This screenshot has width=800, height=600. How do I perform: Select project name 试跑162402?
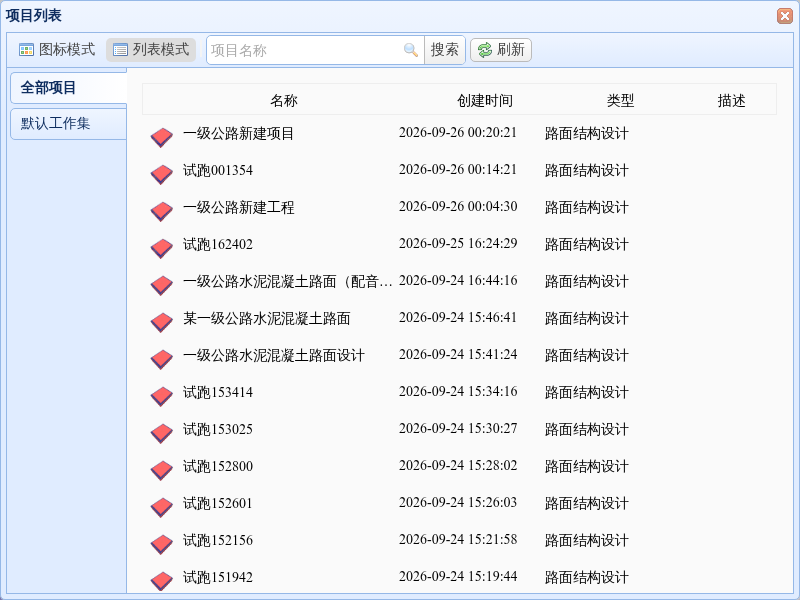(218, 244)
